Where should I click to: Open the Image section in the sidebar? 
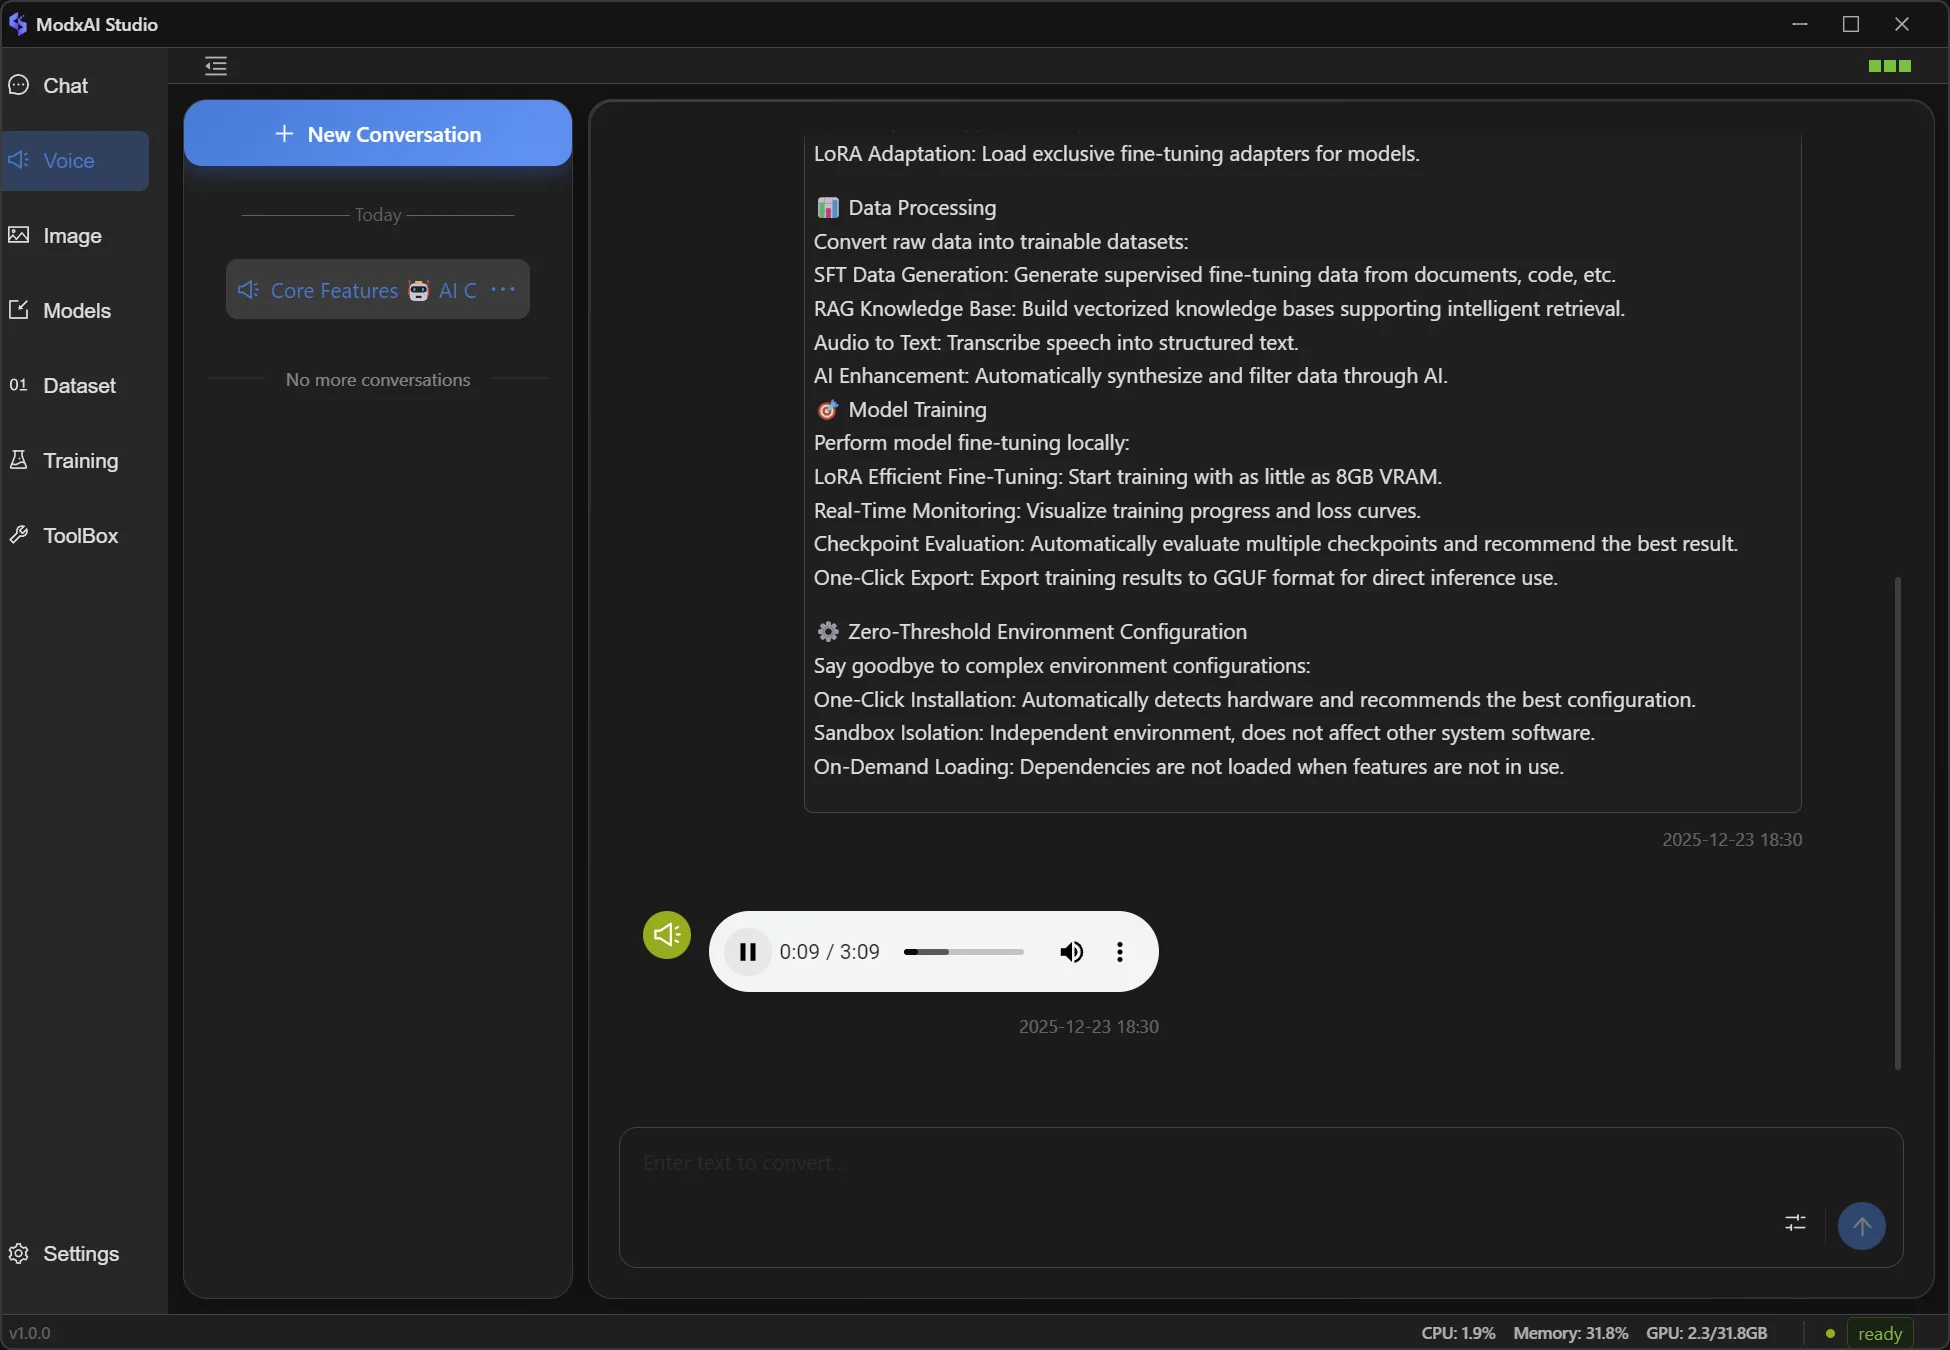(71, 236)
